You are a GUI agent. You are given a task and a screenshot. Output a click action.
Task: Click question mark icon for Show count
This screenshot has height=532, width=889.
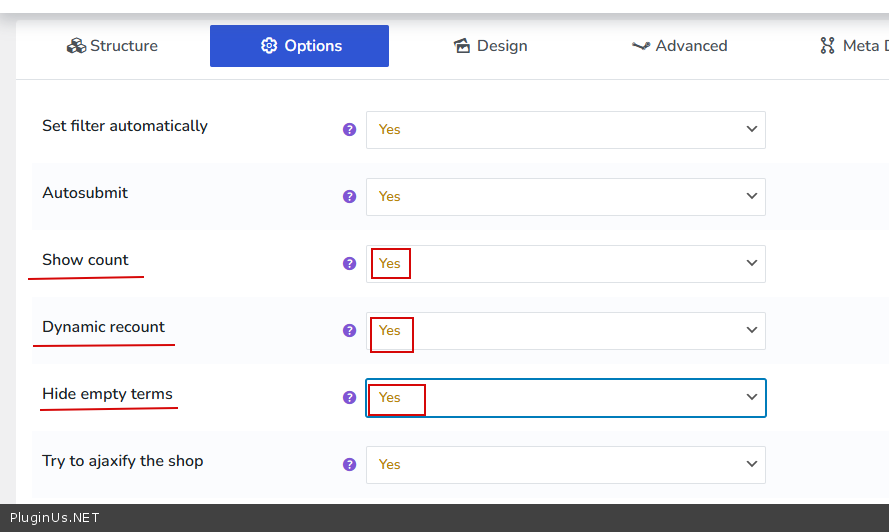tap(349, 264)
